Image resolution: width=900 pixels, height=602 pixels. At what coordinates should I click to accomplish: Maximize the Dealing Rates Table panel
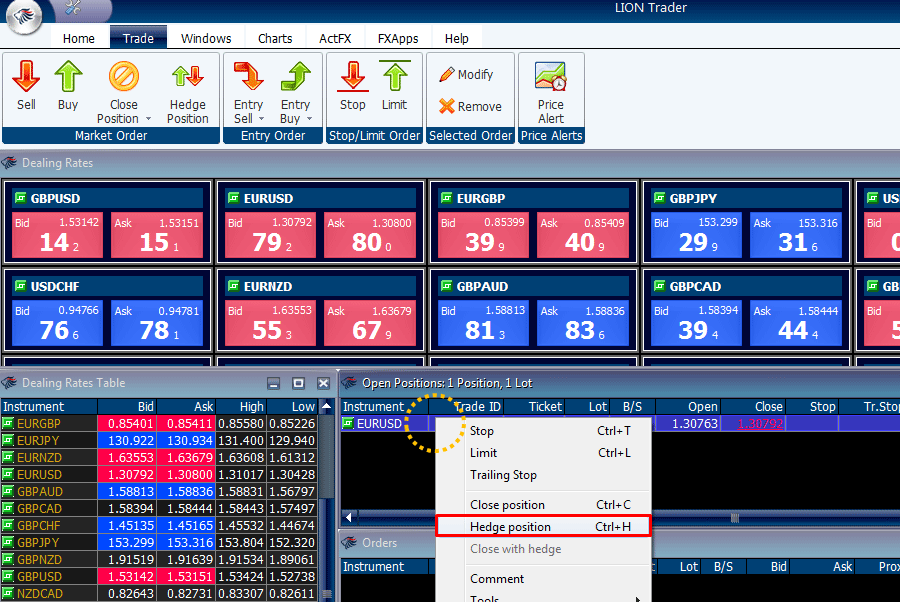(x=298, y=383)
